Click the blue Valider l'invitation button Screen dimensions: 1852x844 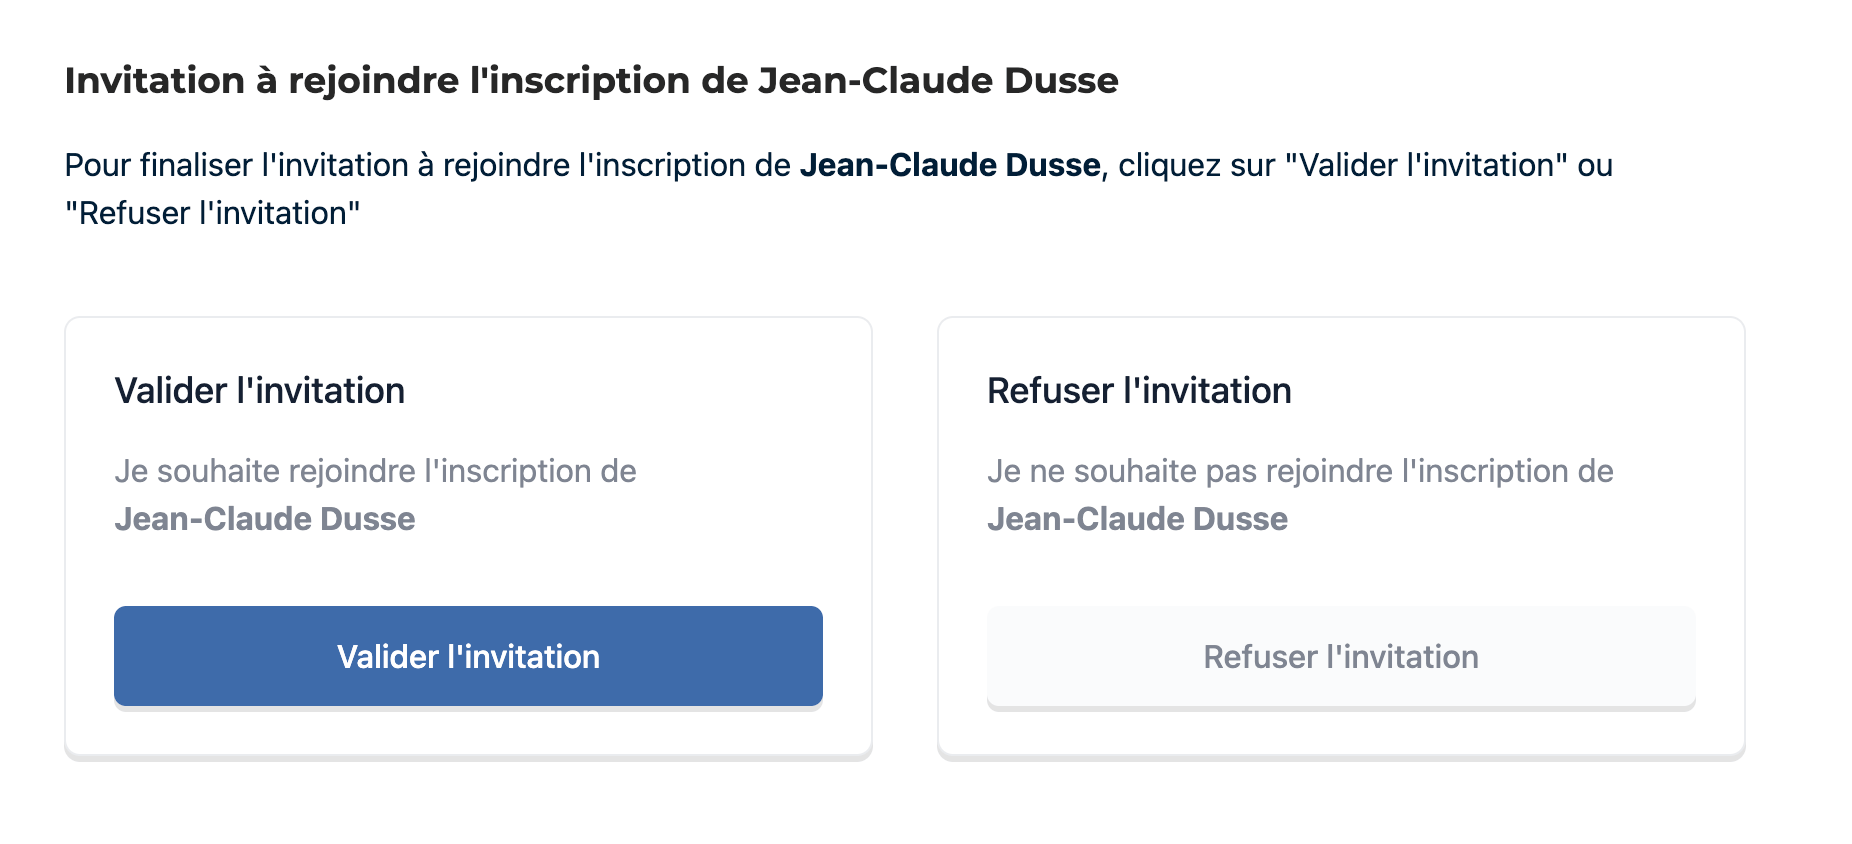click(x=468, y=656)
